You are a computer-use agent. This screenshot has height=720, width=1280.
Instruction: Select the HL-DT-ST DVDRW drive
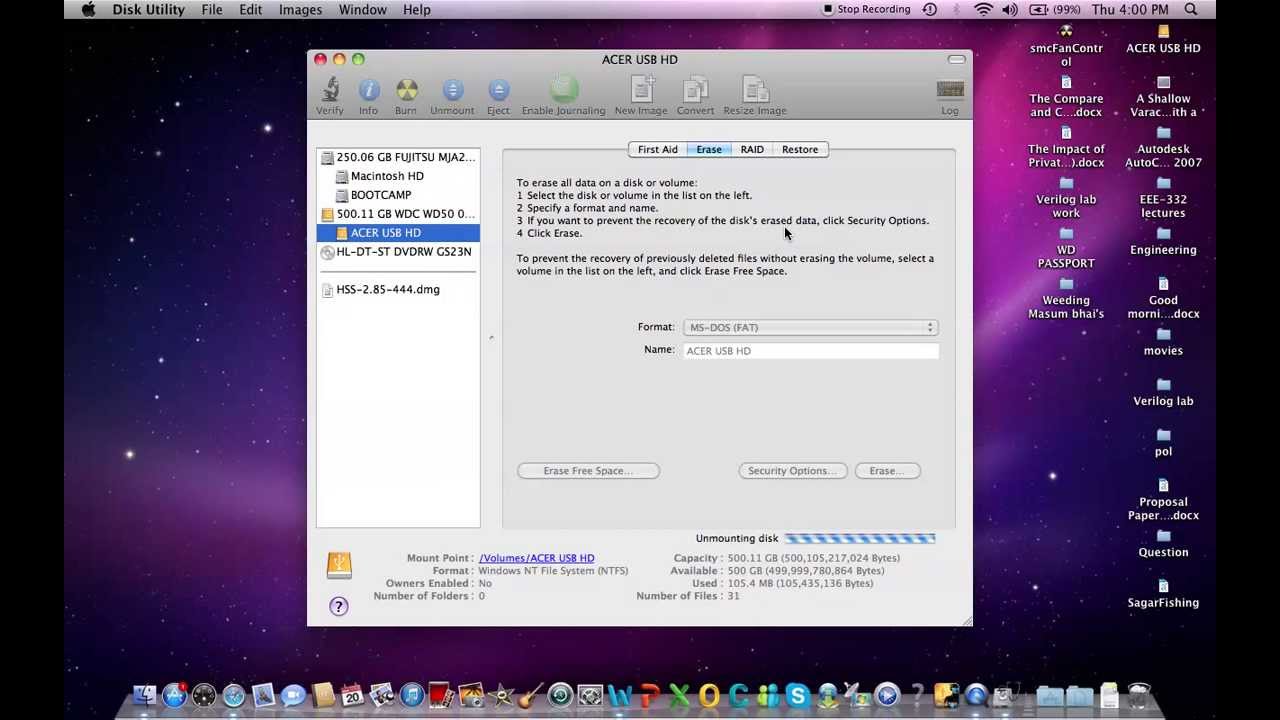[398, 252]
